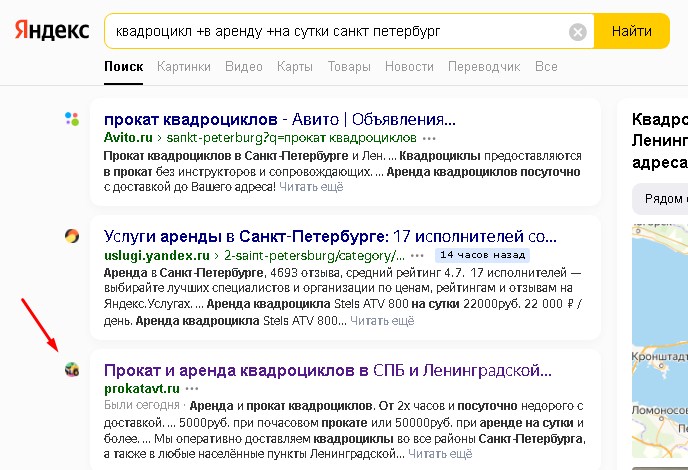
Task: Click the map preview showing Кронштадт
Action: click(660, 341)
